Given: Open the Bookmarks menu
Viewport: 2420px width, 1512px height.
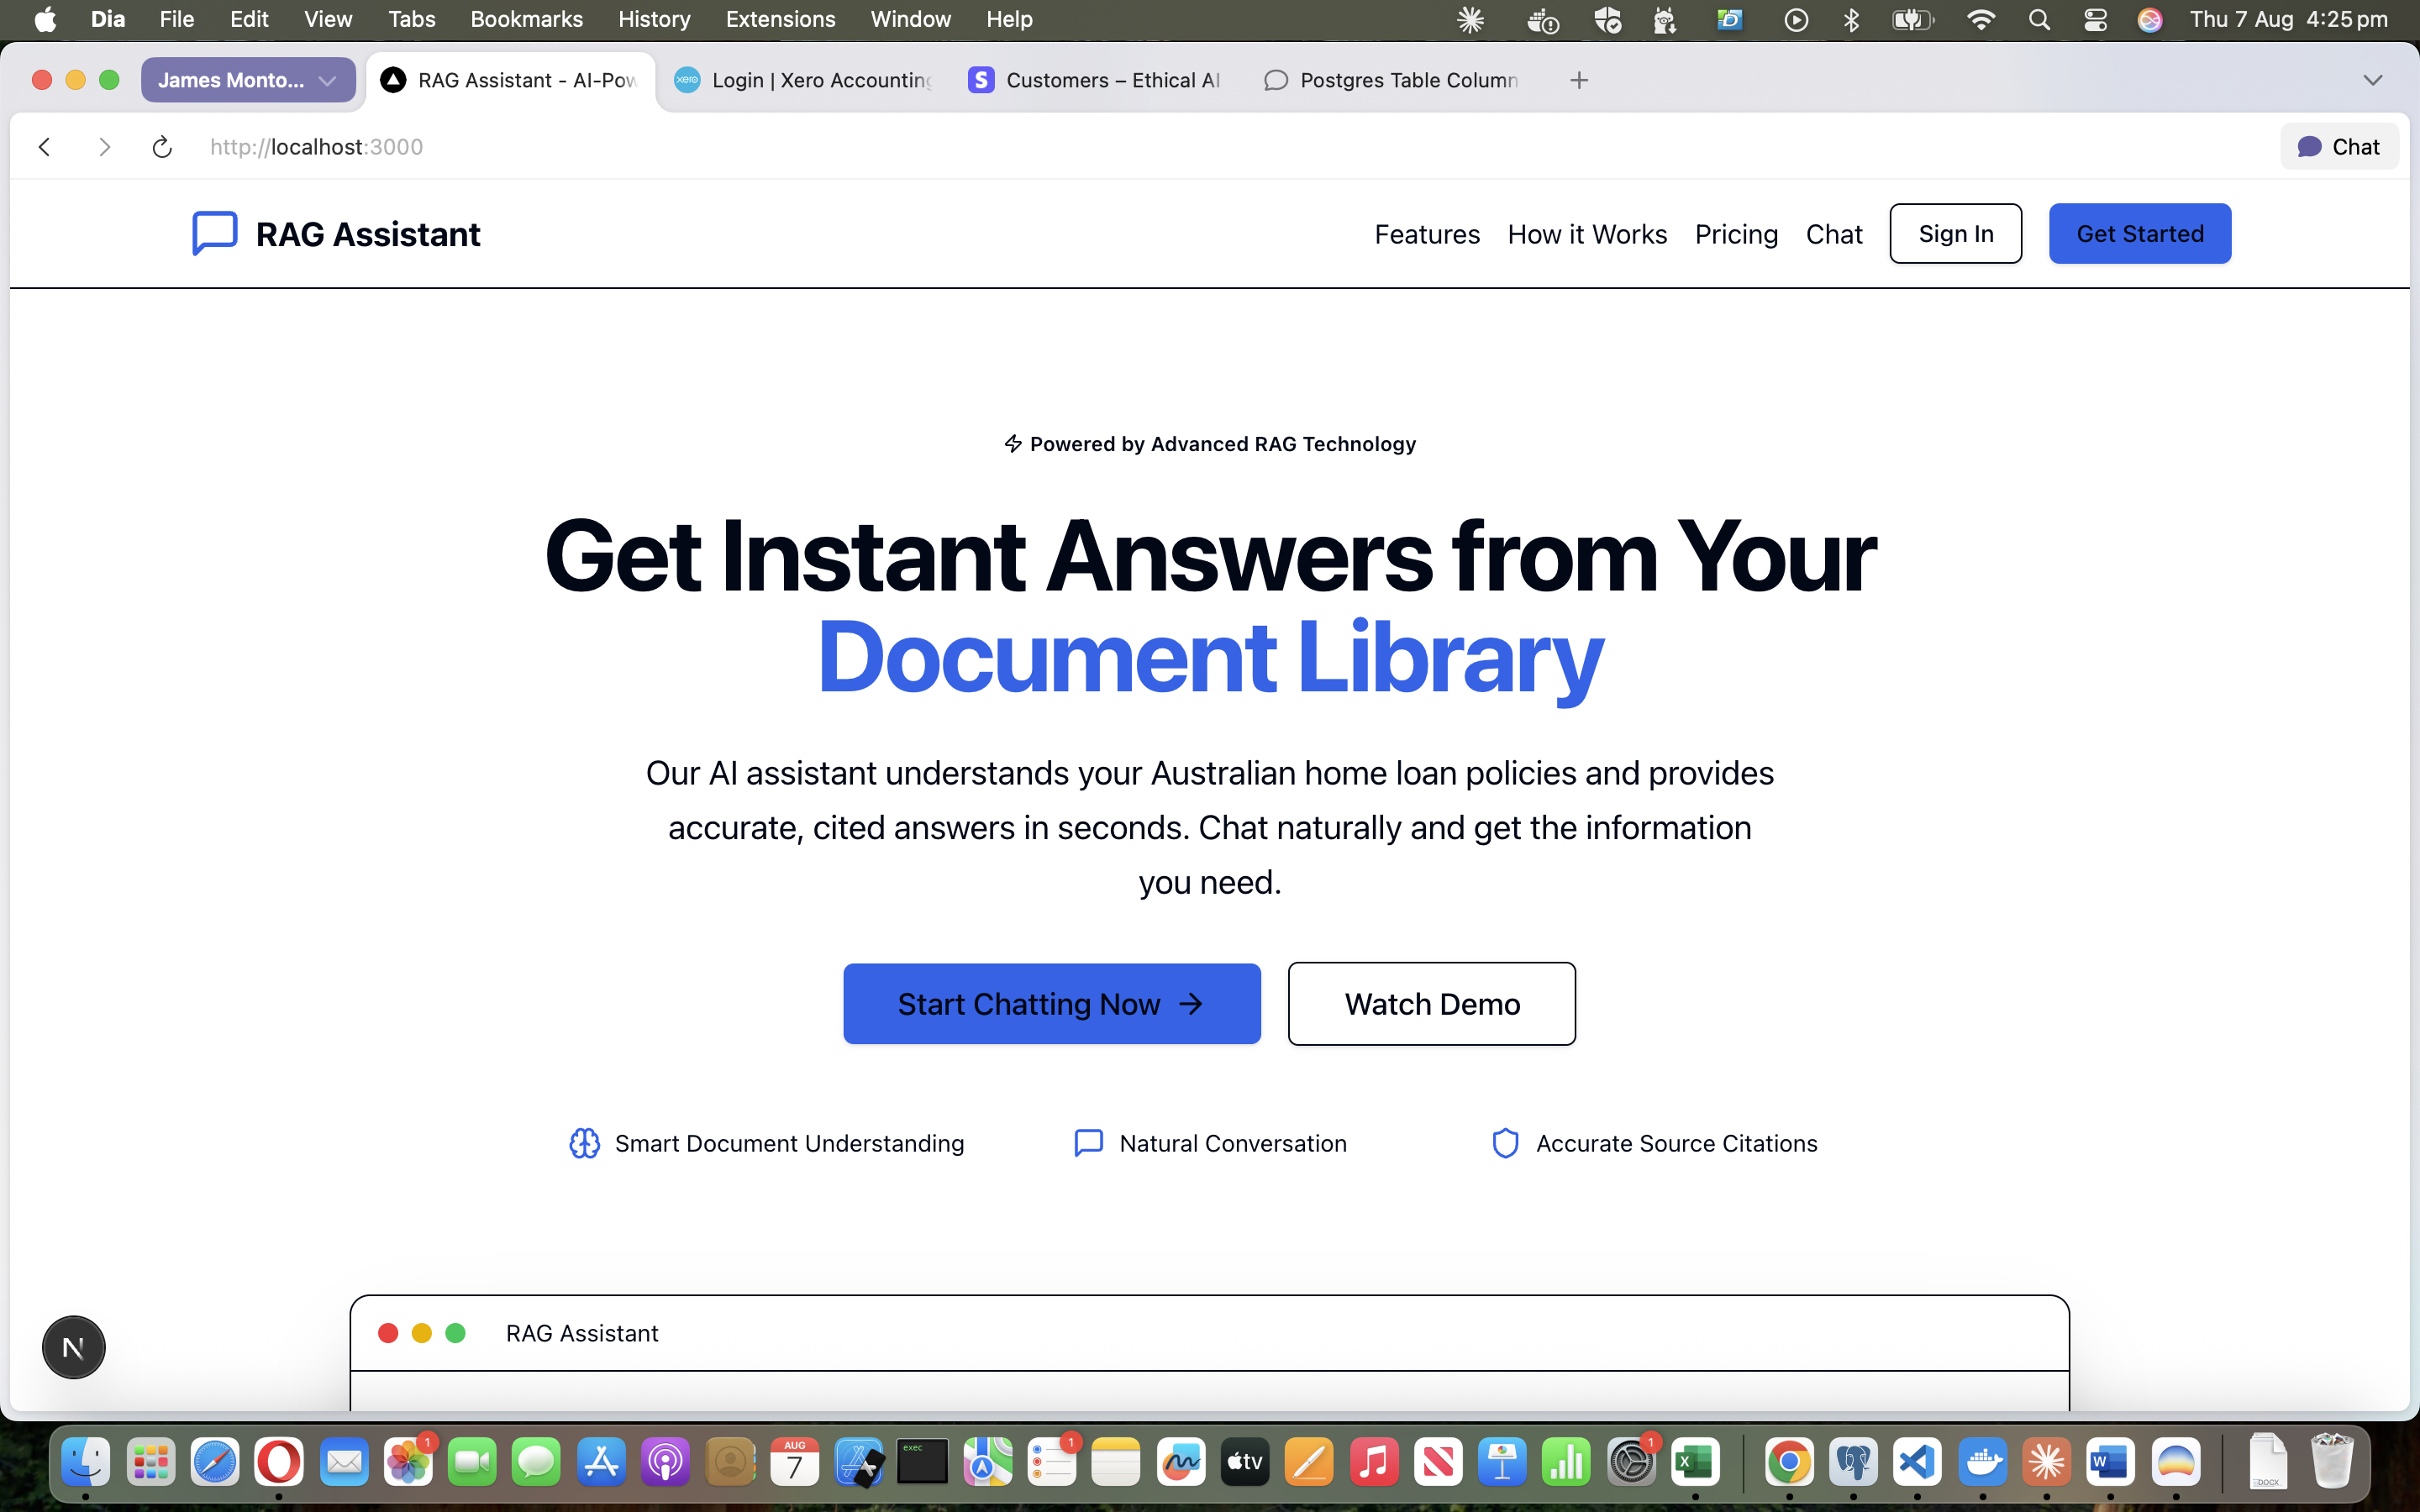Looking at the screenshot, I should (526, 19).
